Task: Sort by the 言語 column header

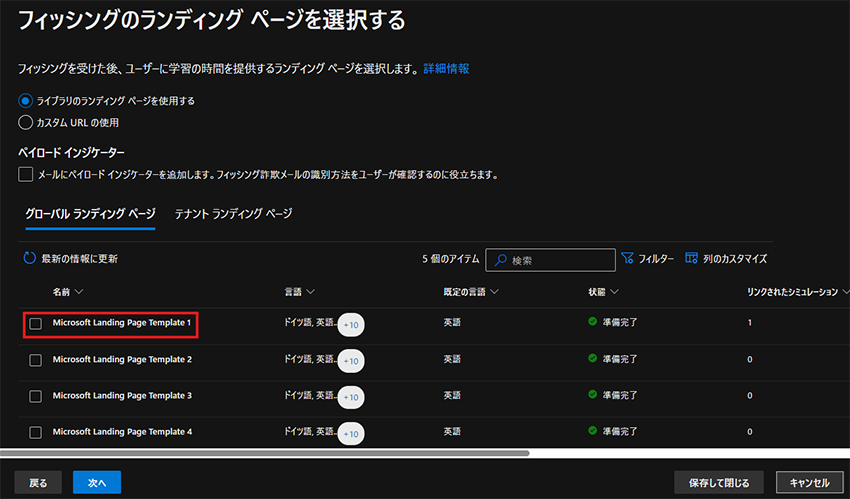Action: pos(299,292)
